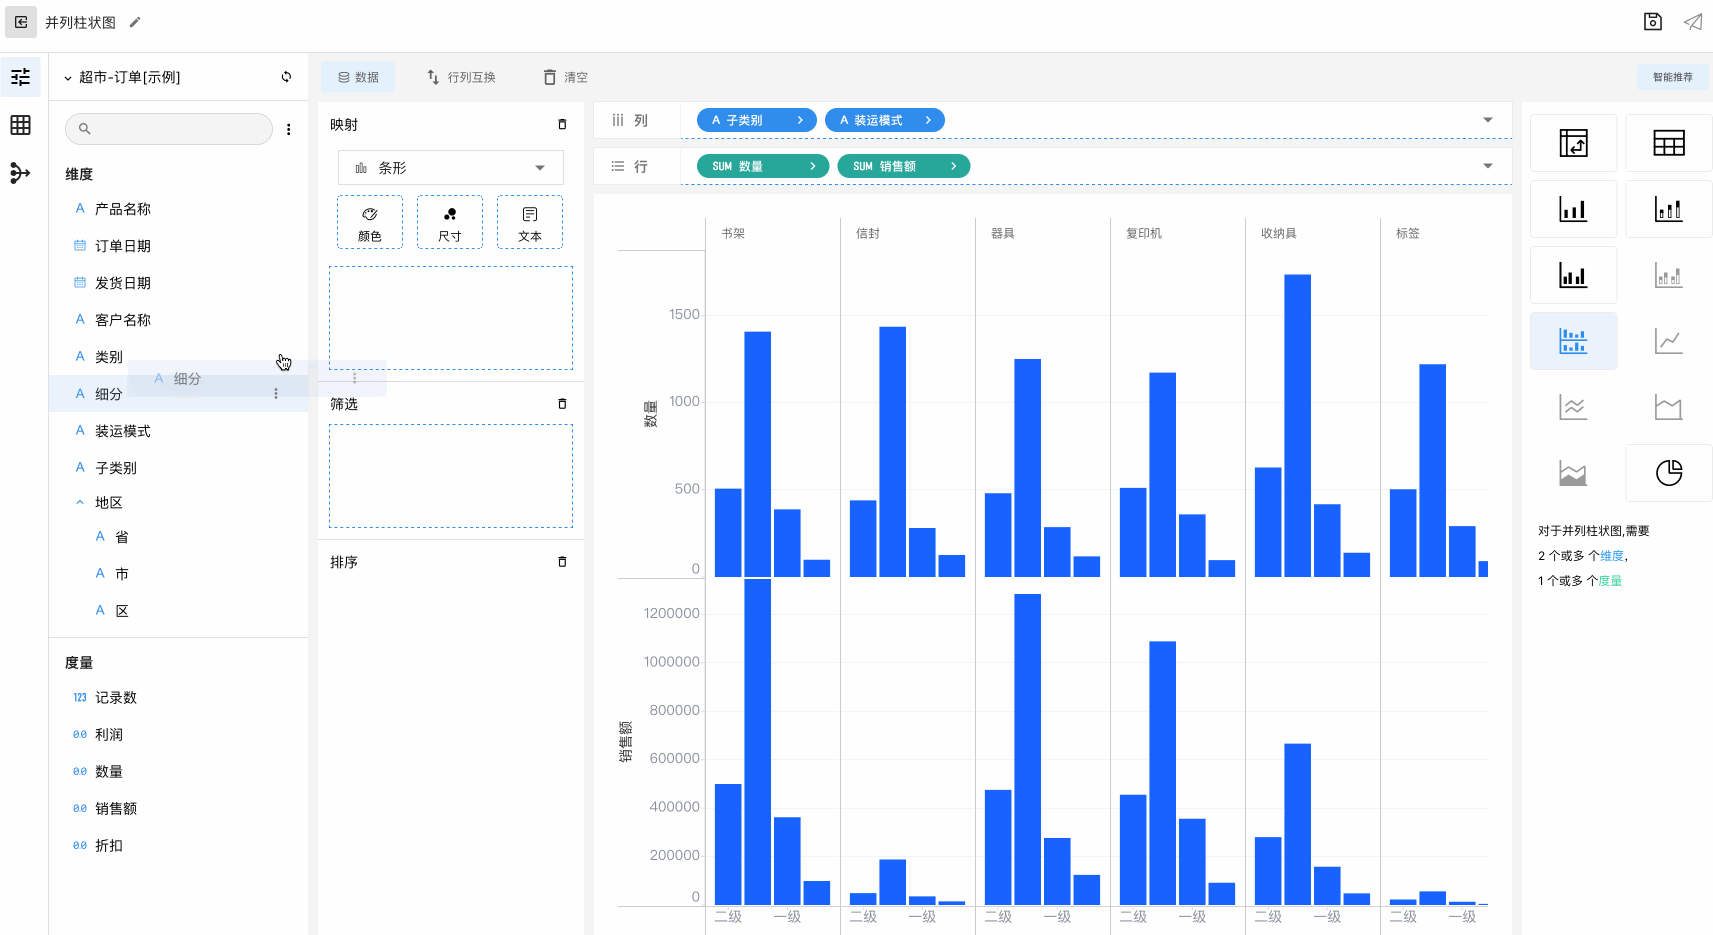The height and width of the screenshot is (935, 1713).
Task: Select the pie chart type
Action: 1668,473
